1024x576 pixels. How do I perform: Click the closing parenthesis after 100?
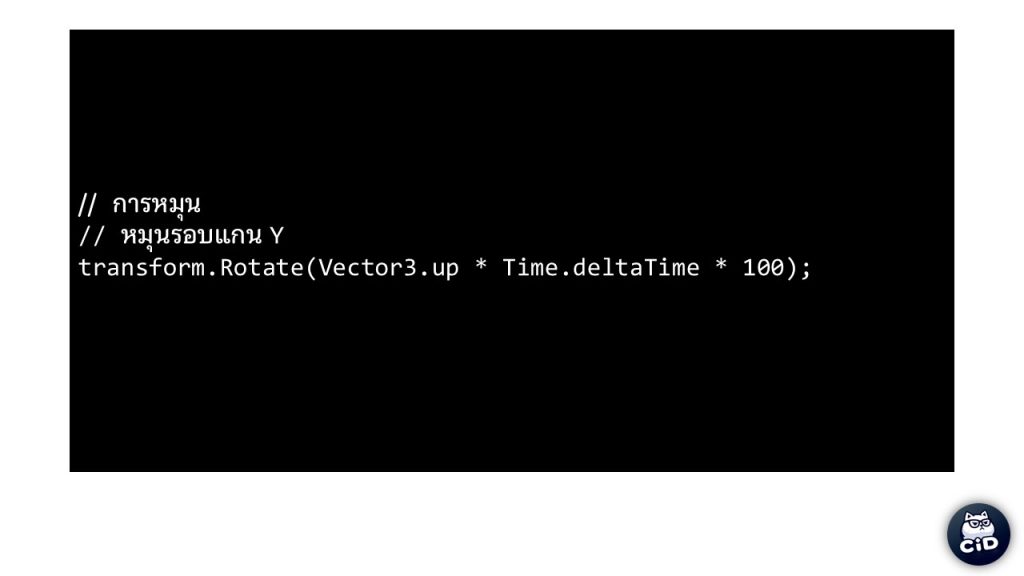pyautogui.click(x=792, y=268)
